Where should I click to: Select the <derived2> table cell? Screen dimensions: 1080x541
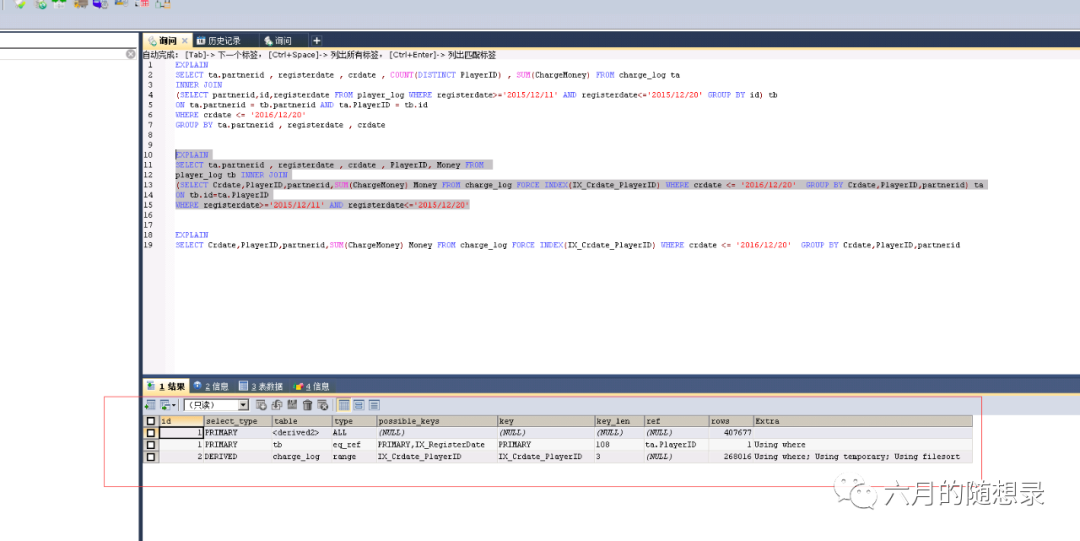(x=301, y=433)
